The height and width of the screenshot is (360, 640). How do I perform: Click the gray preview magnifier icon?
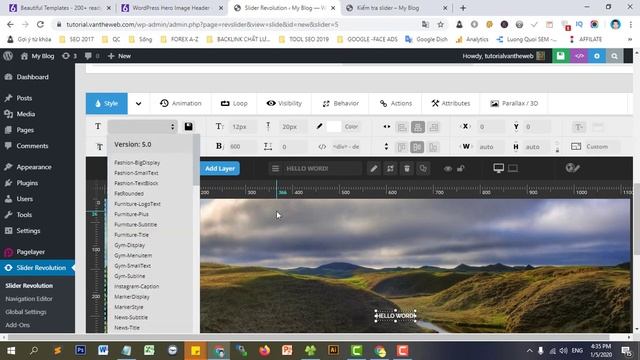pyautogui.click(x=614, y=56)
